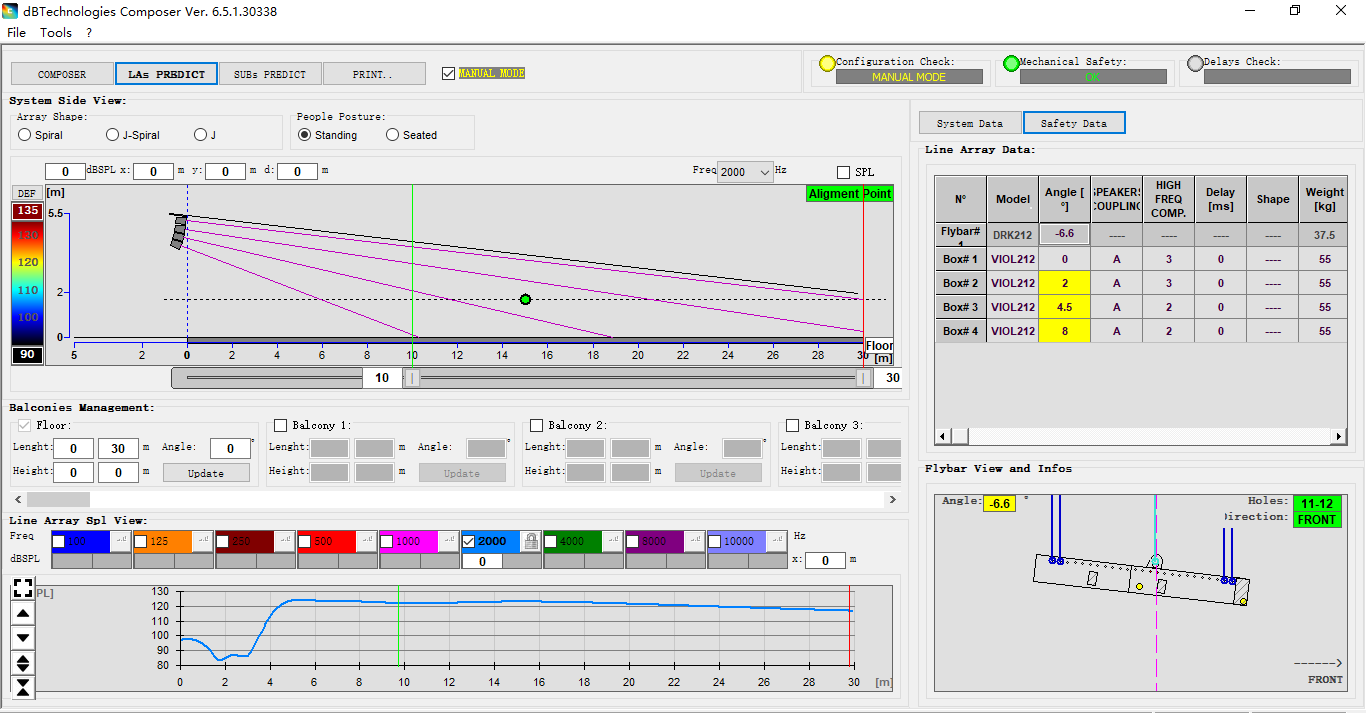This screenshot has height=713, width=1366.
Task: Click the green Mechanical Safety indicator light
Action: pyautogui.click(x=1011, y=64)
